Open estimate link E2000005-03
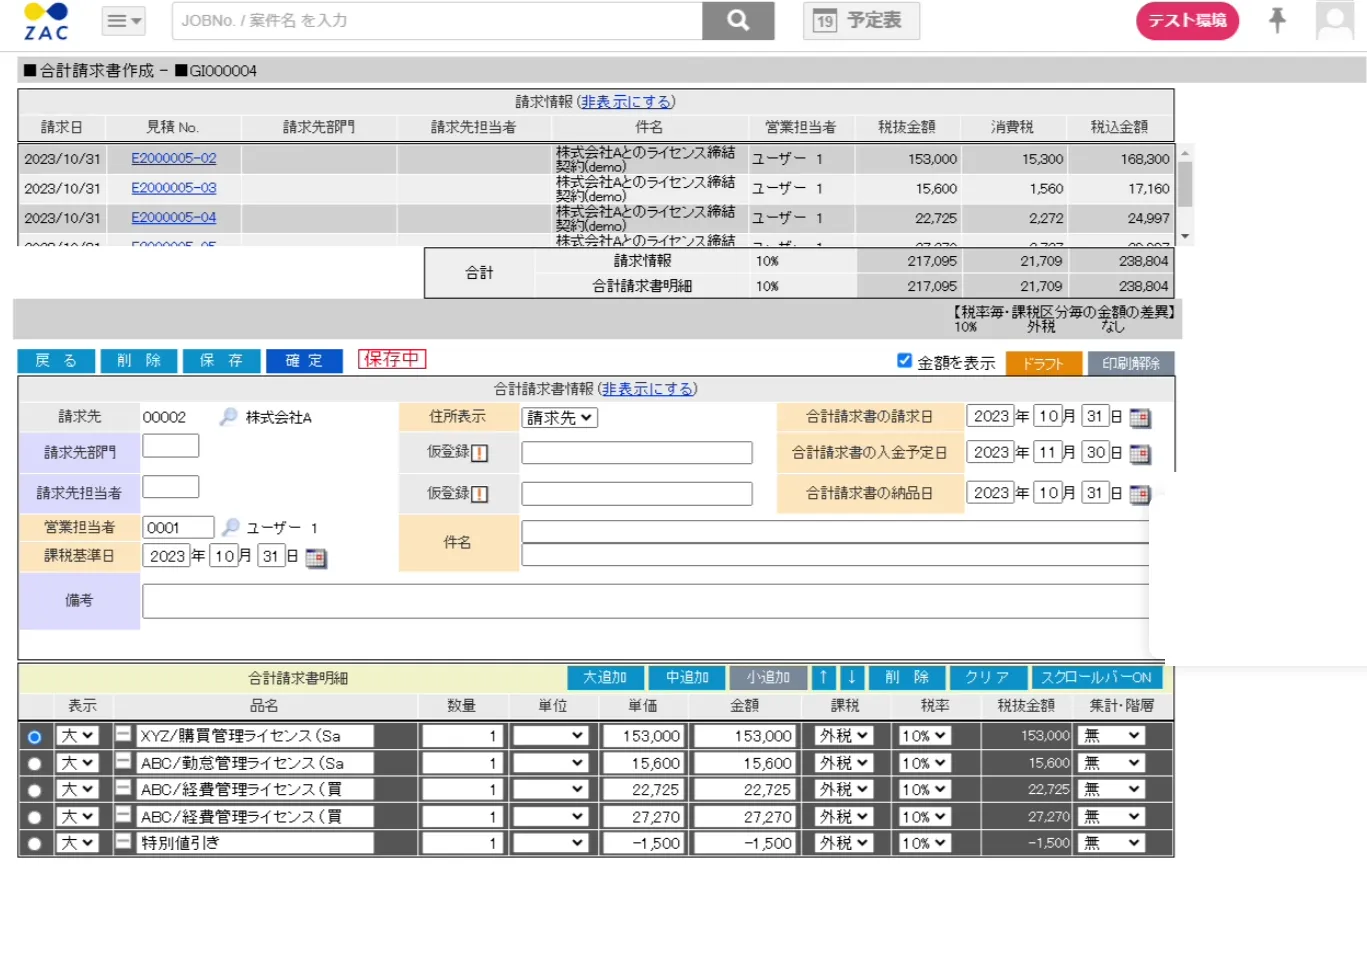The width and height of the screenshot is (1367, 959). click(x=174, y=188)
